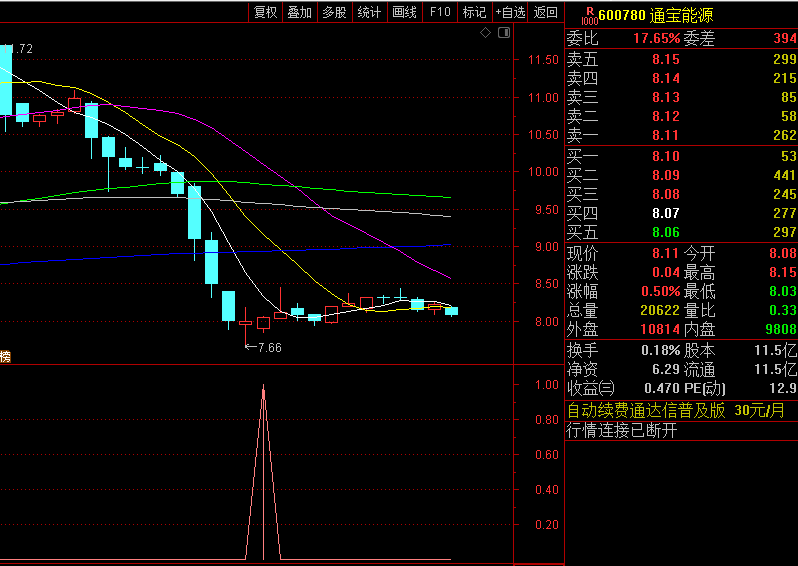
Task: Click the 最高 value 8.15
Action: click(x=783, y=272)
